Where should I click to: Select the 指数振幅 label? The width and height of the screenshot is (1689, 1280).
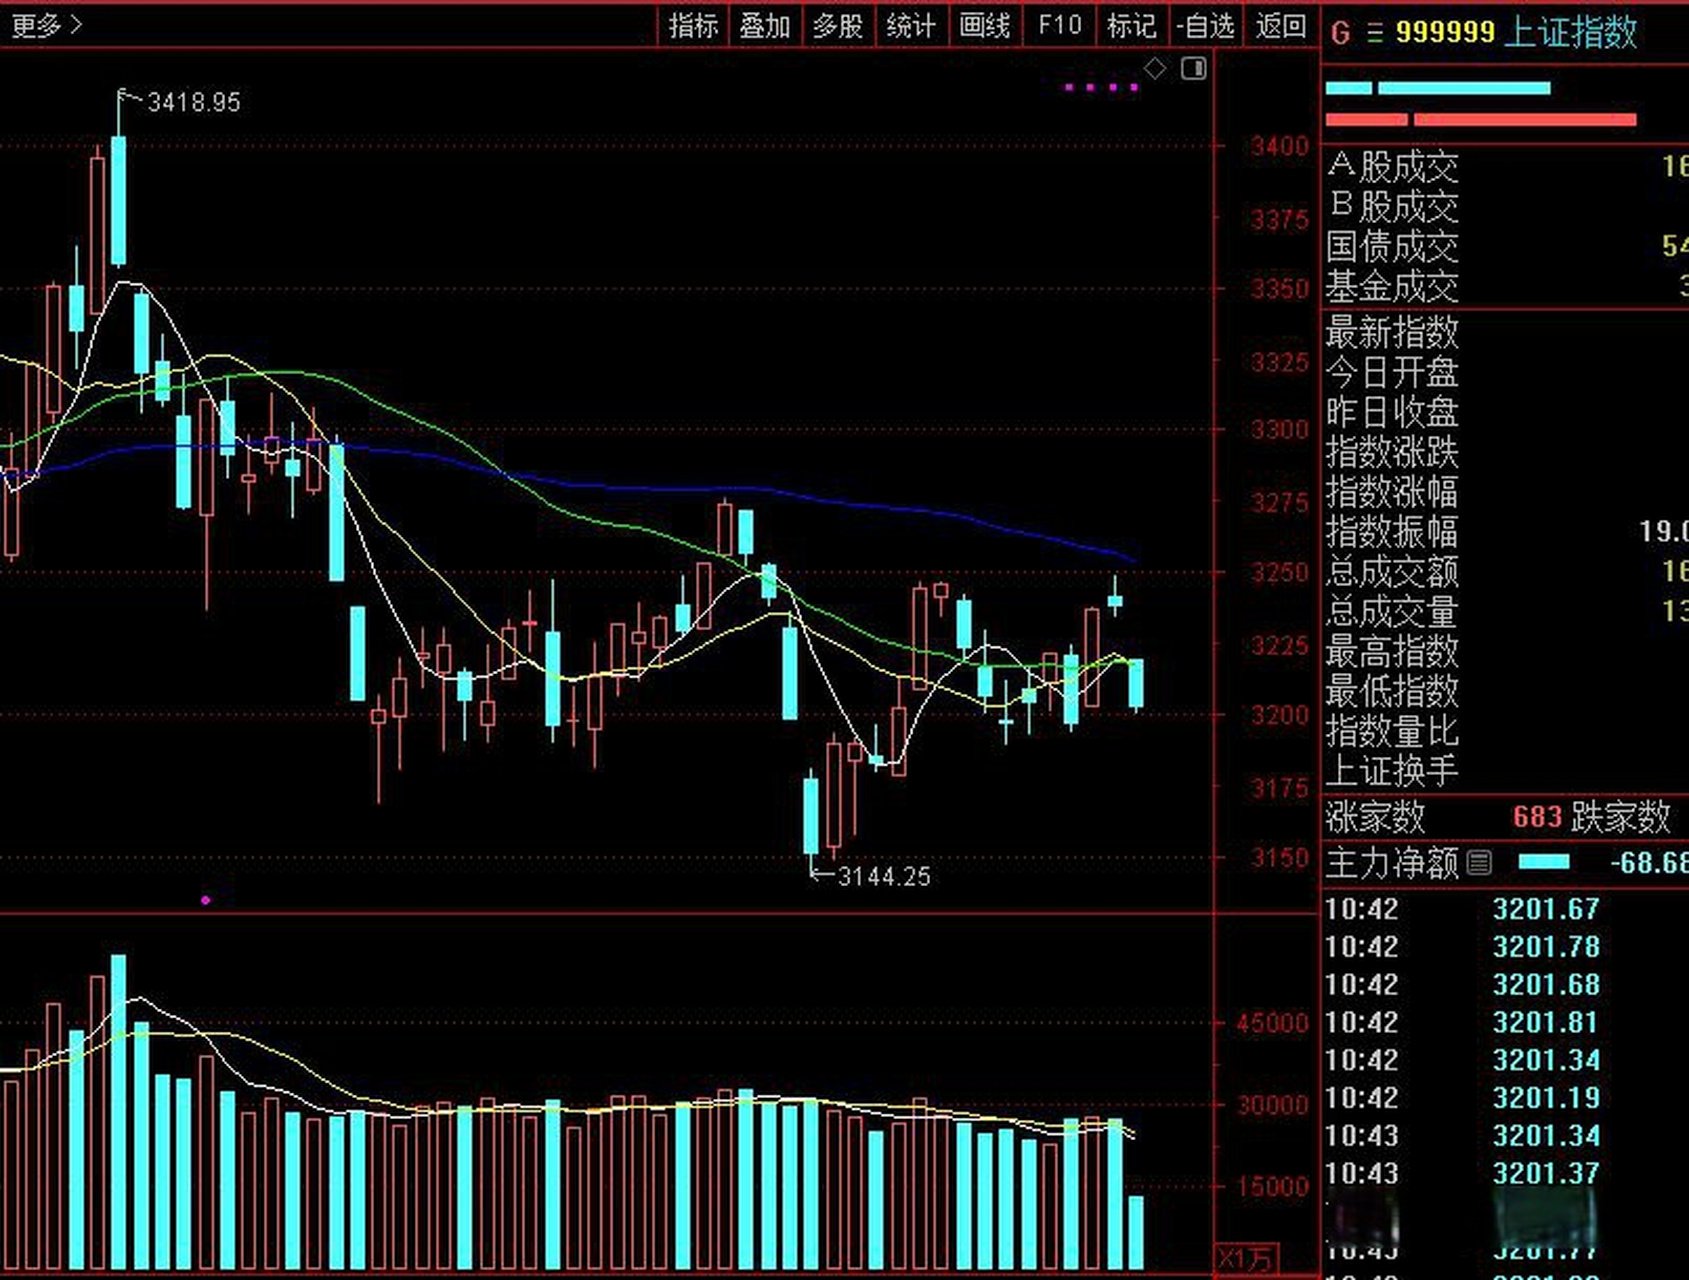(1392, 532)
